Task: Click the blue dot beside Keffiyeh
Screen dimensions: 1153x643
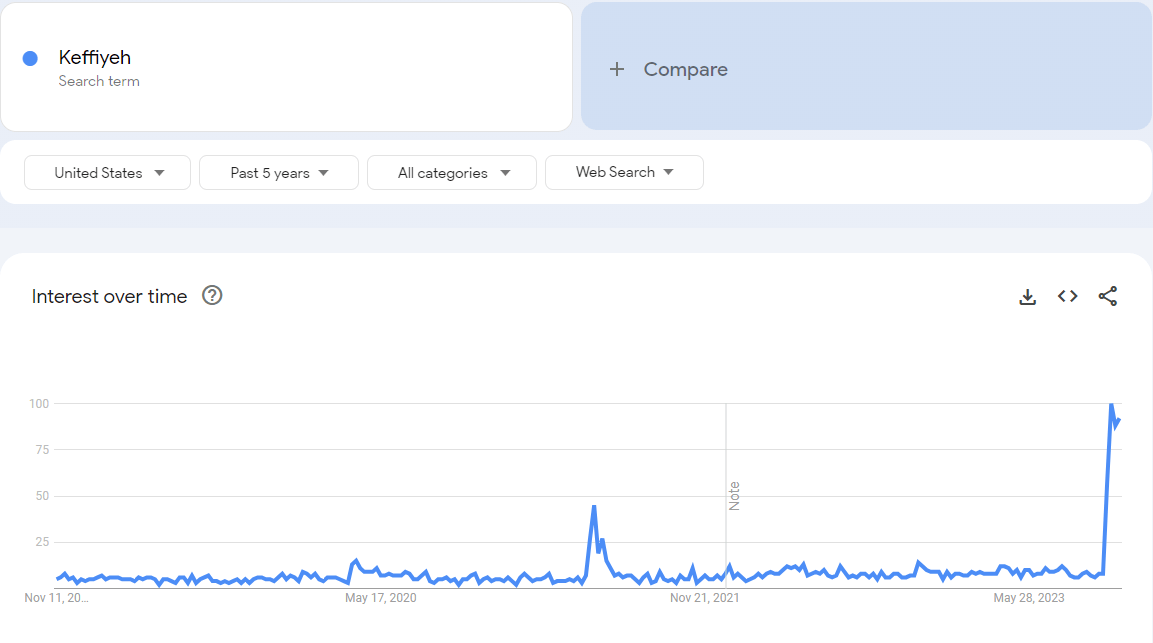Action: [30, 58]
